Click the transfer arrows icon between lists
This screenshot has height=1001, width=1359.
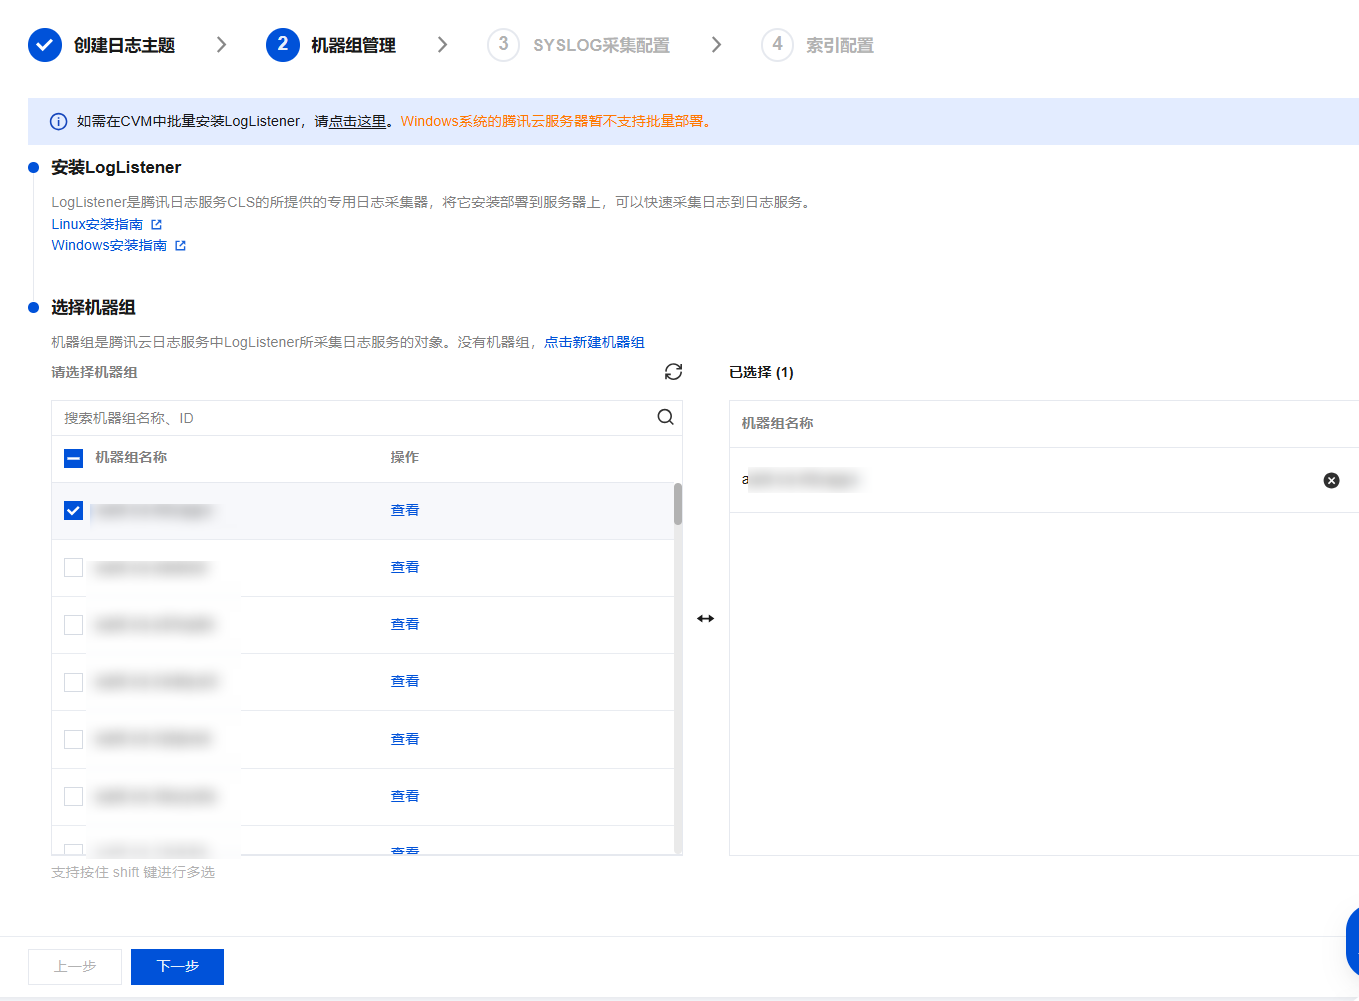tap(705, 619)
